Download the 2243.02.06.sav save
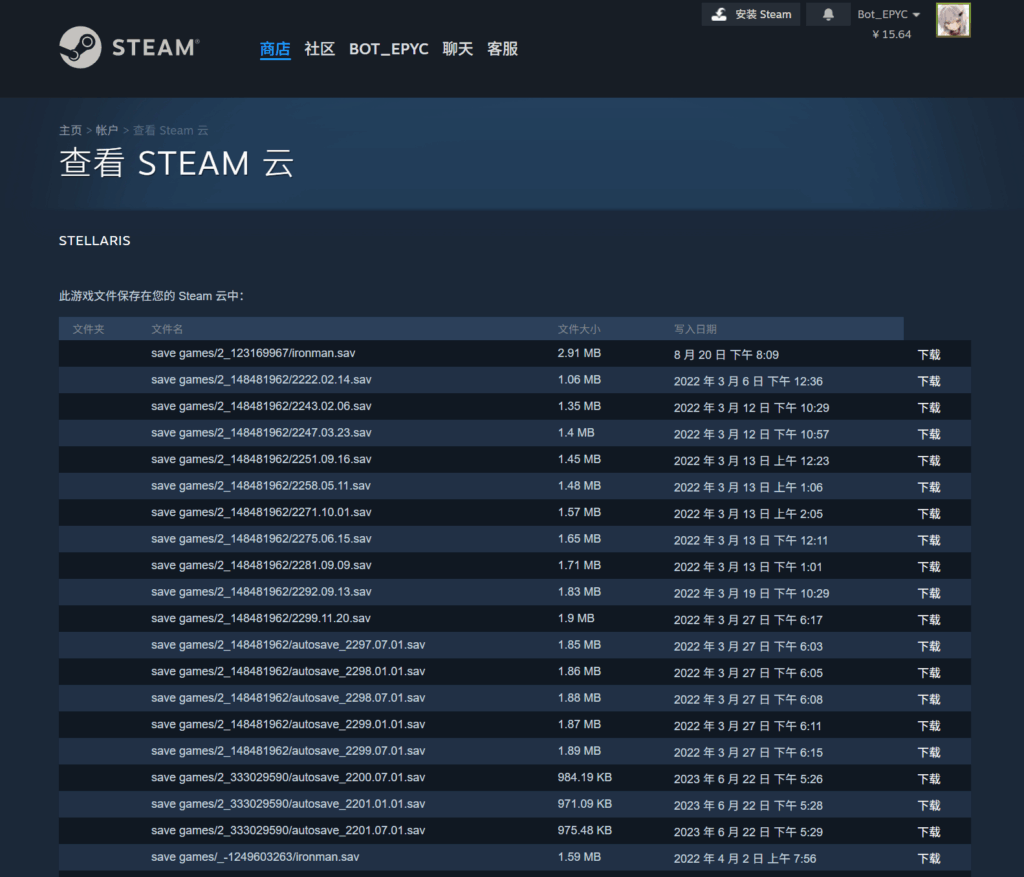 click(929, 407)
